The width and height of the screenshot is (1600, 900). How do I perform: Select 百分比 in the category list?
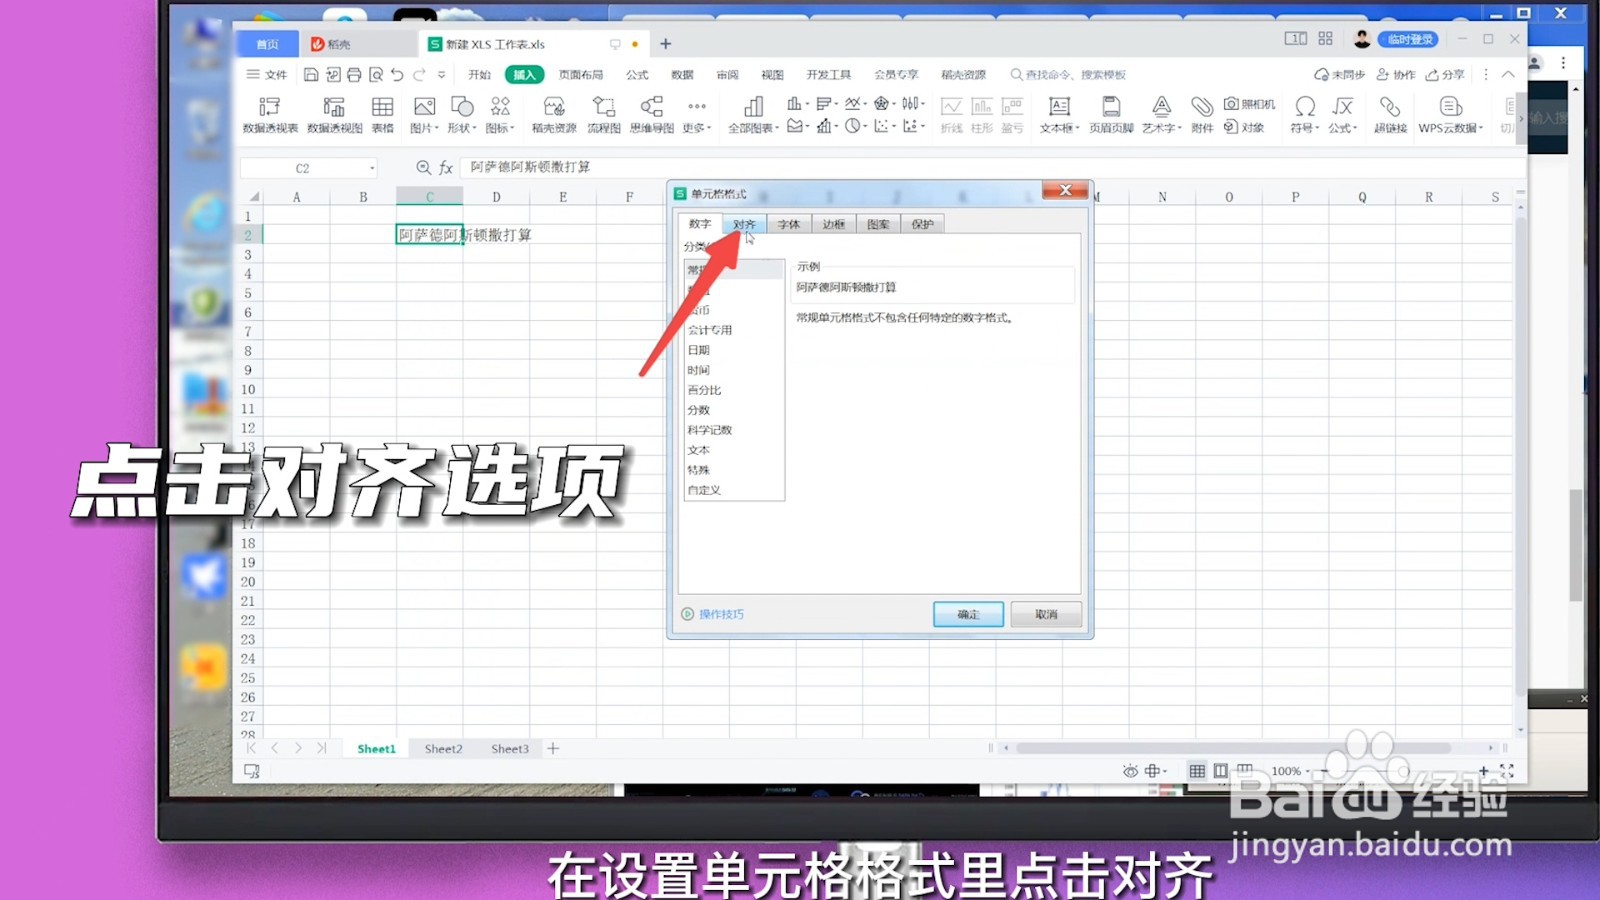[x=733, y=390]
